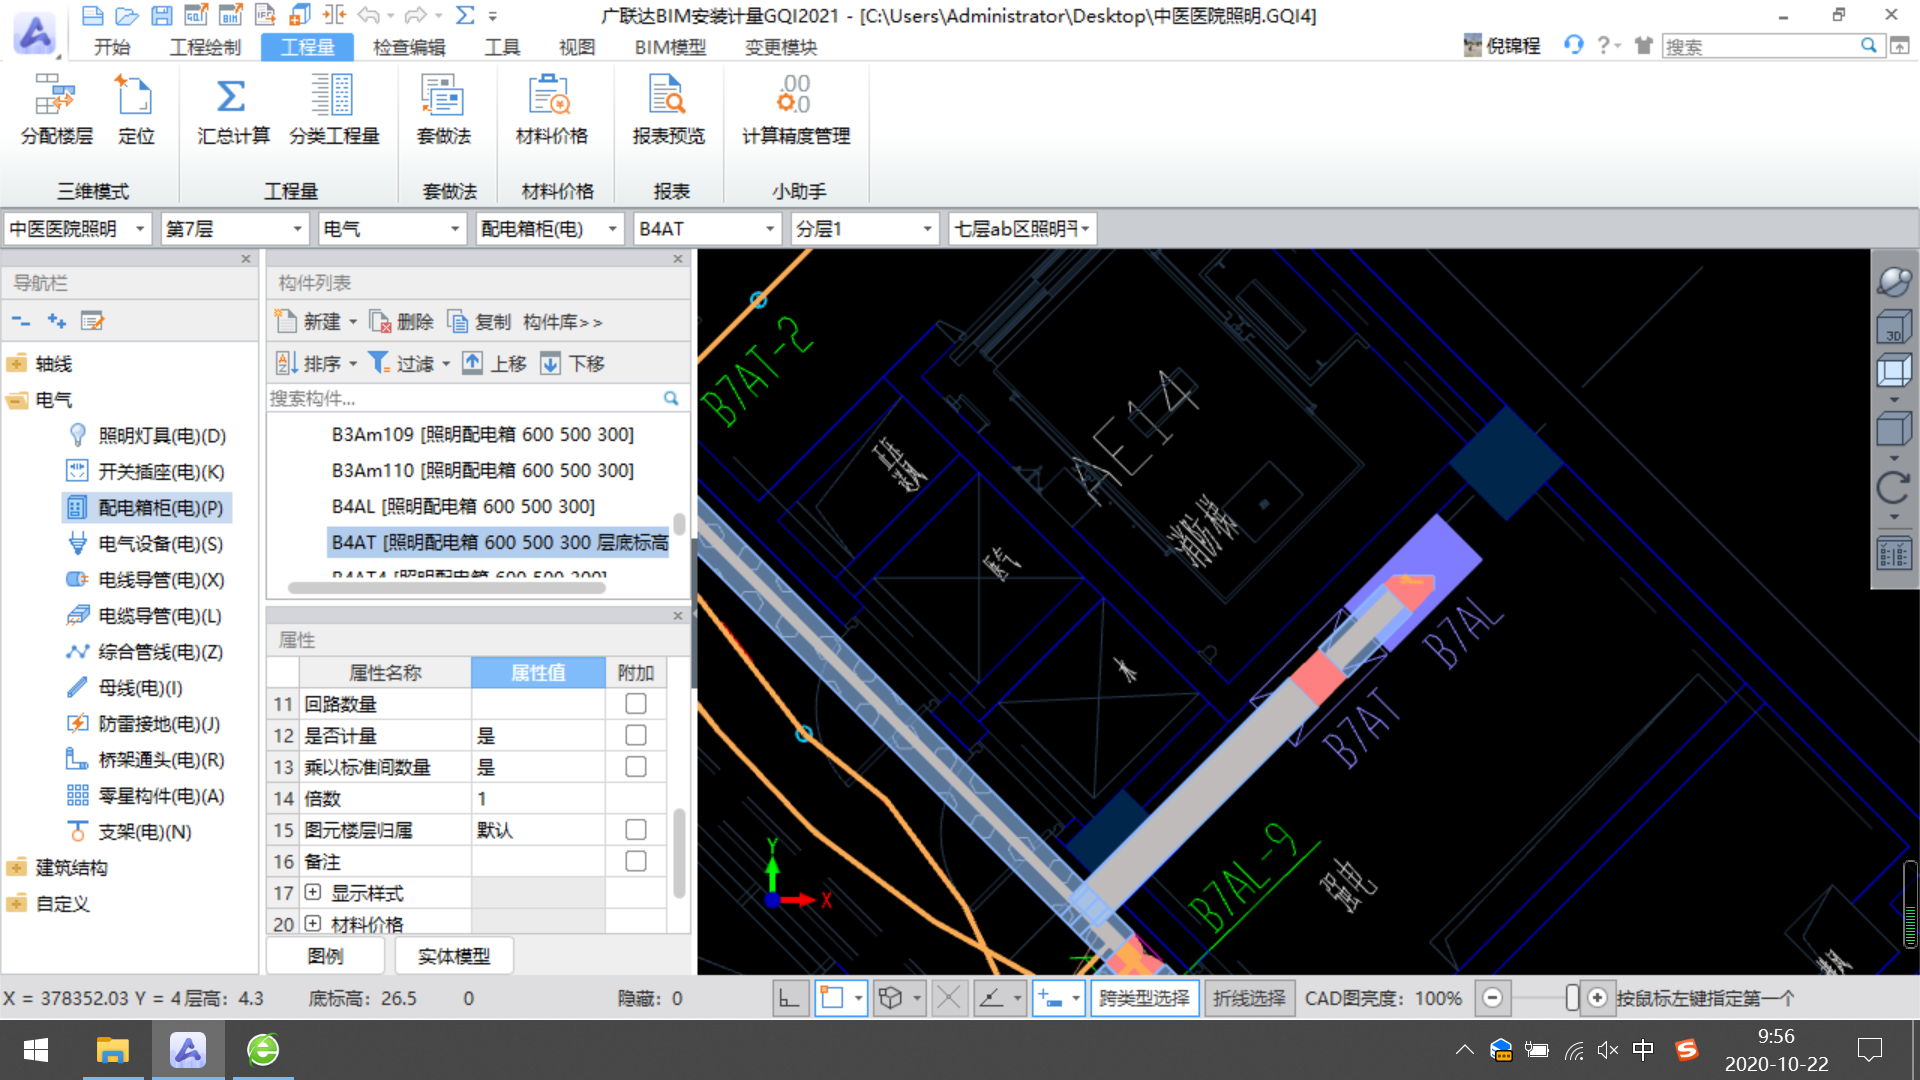Screen dimensions: 1920x1080
Task: Toggle 折线选择 option
Action: click(x=1249, y=998)
